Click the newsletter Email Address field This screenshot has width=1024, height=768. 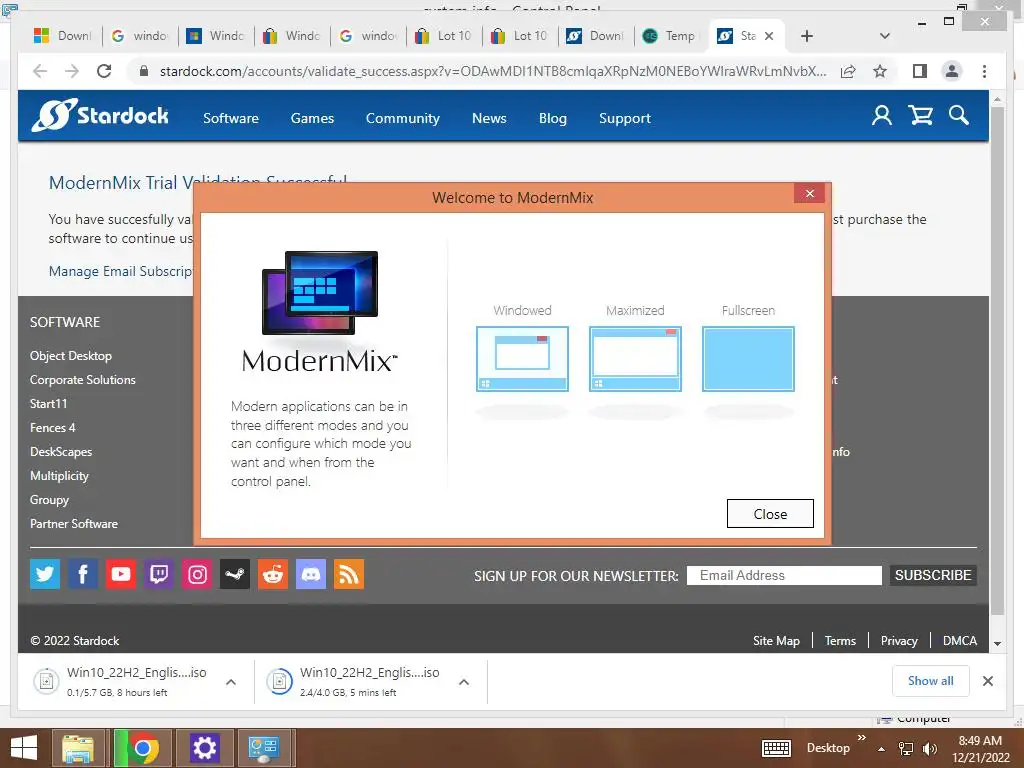[784, 575]
